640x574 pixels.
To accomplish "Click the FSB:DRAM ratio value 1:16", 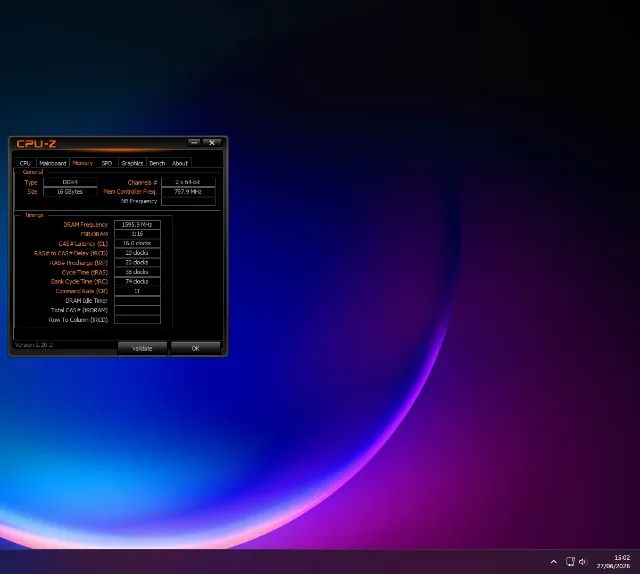I will (x=137, y=234).
